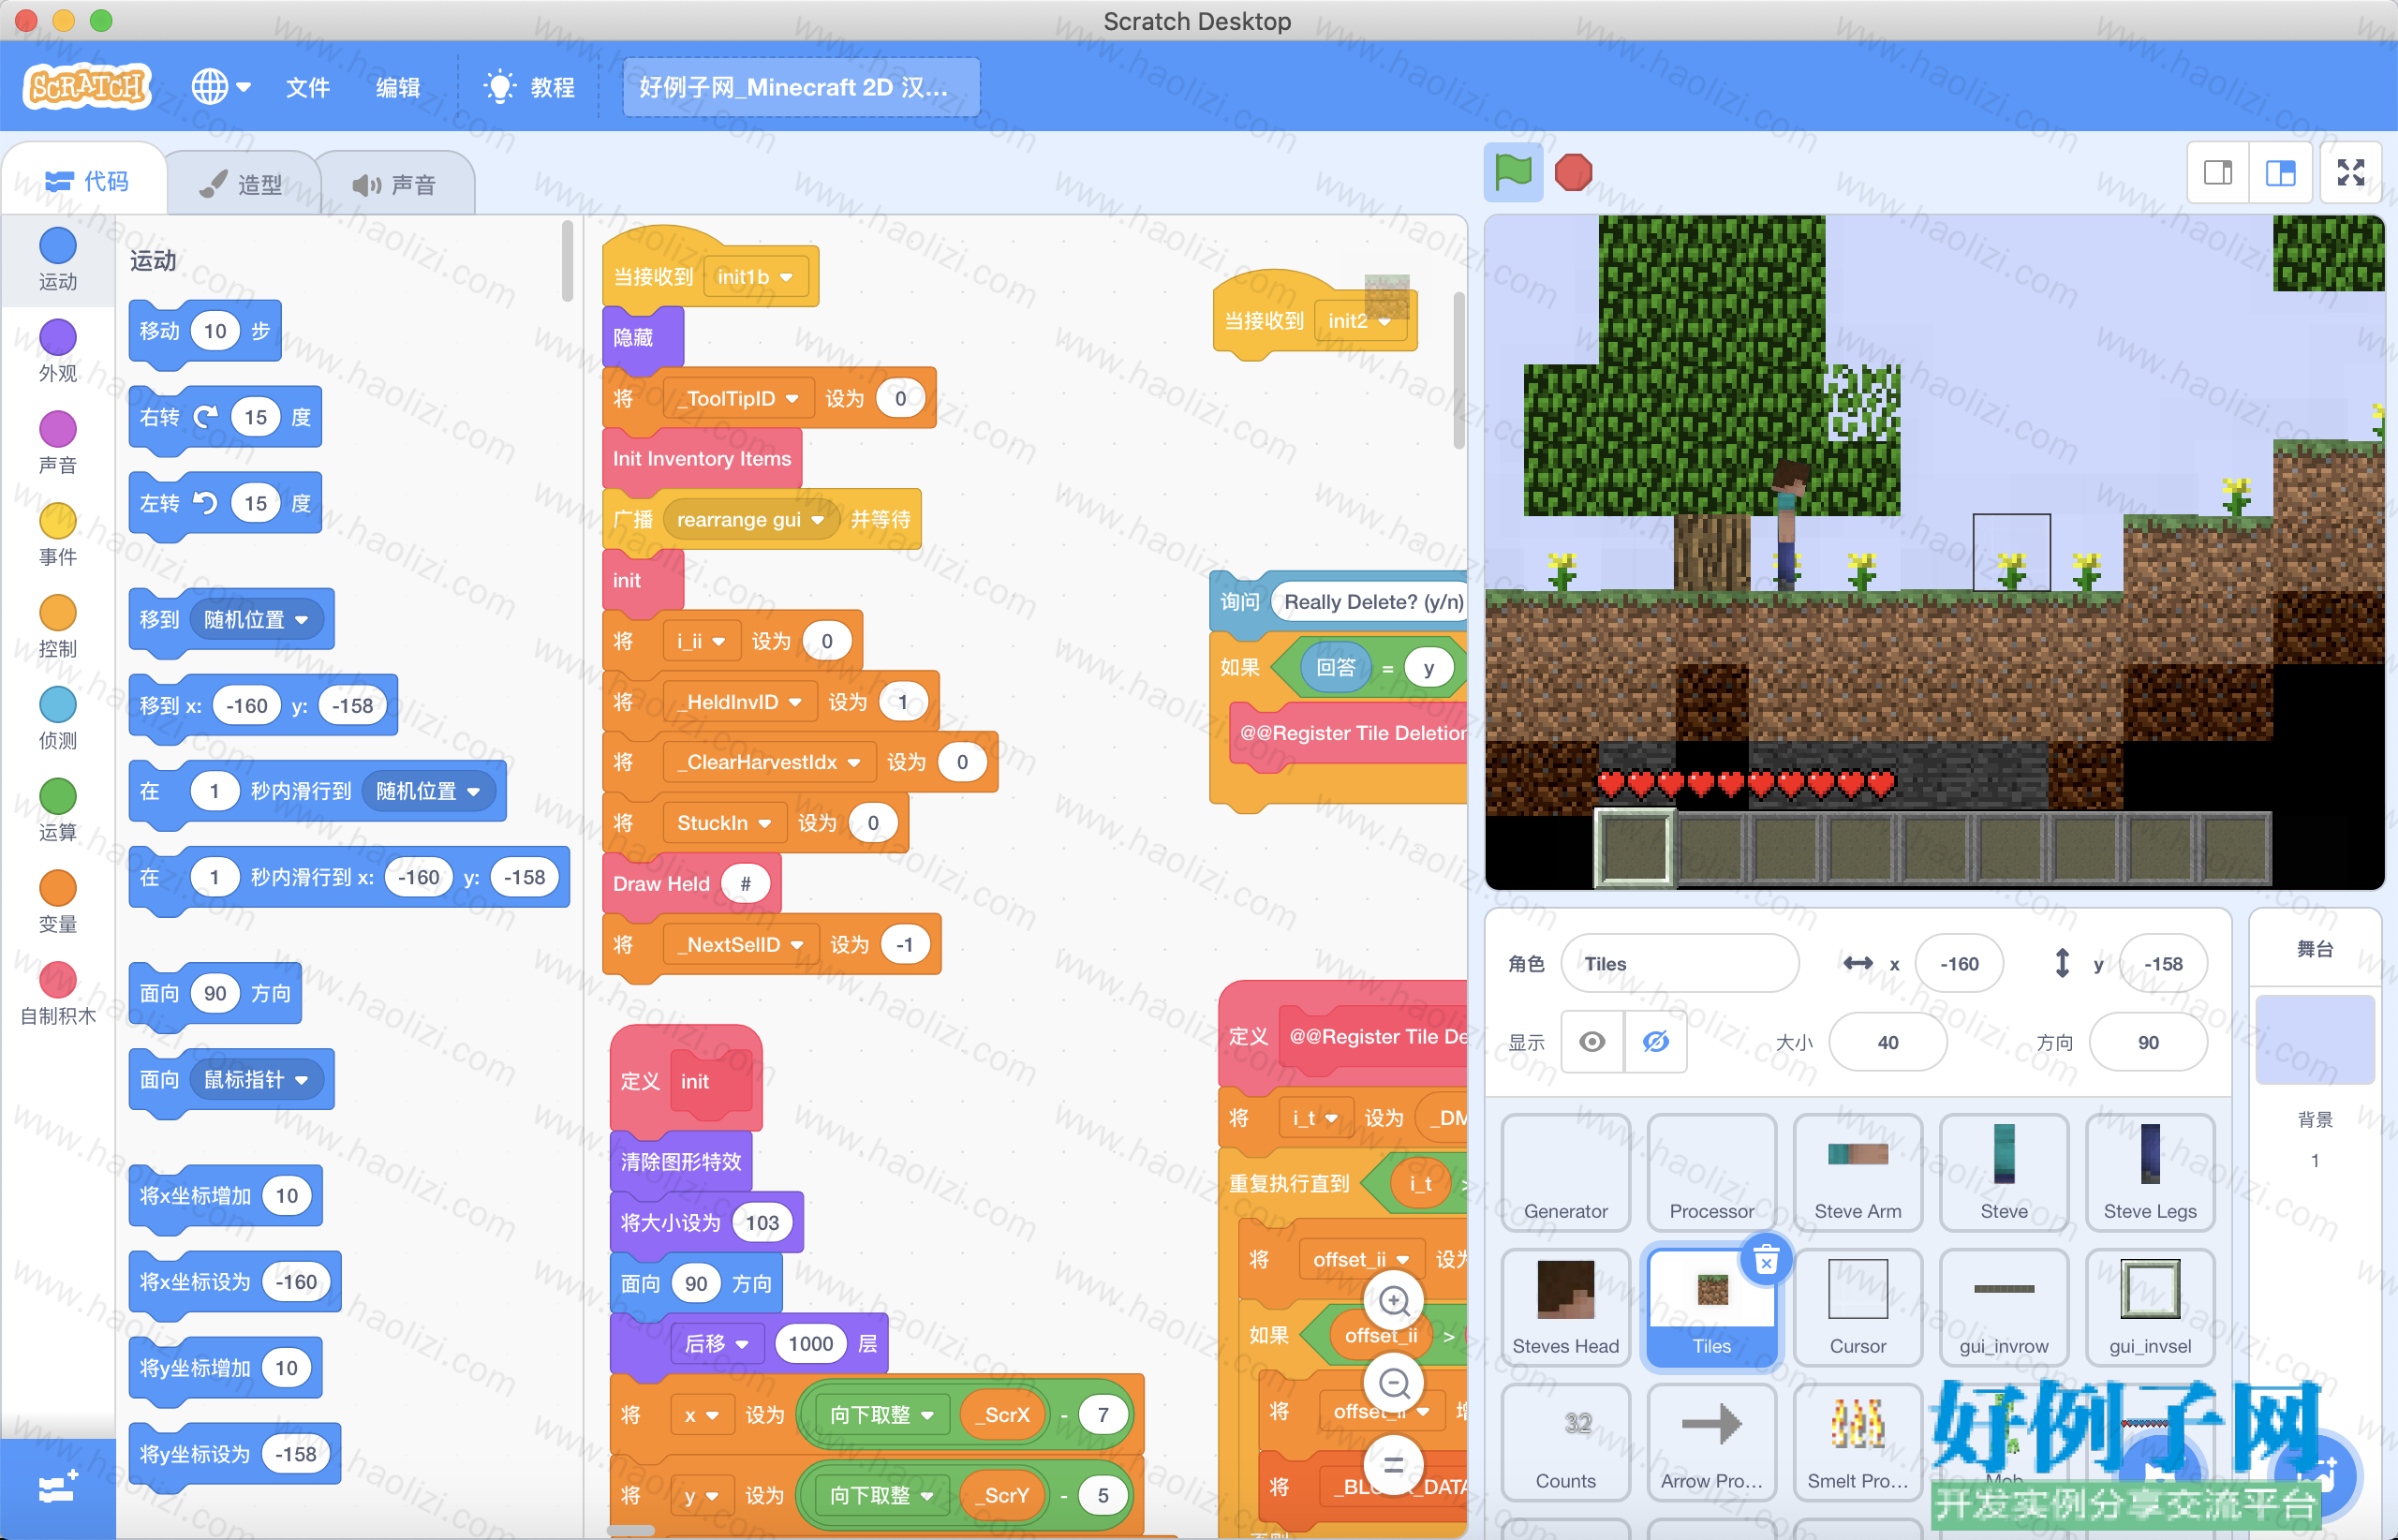
Task: Zoom in the code workspace
Action: coord(1394,1301)
